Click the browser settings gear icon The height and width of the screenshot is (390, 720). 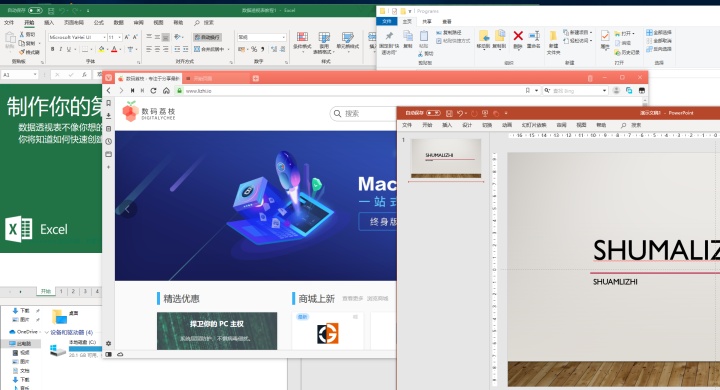[108, 343]
